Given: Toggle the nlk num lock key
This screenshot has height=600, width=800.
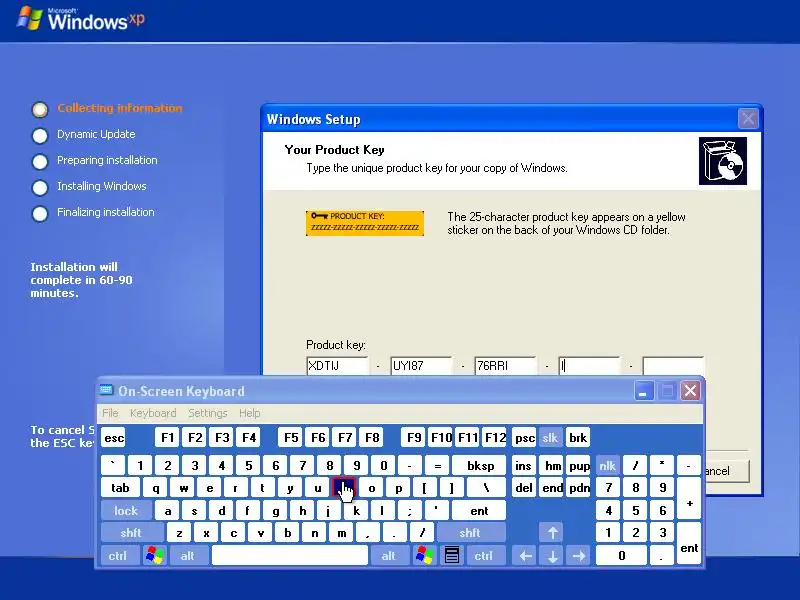Looking at the screenshot, I should click(x=607, y=465).
